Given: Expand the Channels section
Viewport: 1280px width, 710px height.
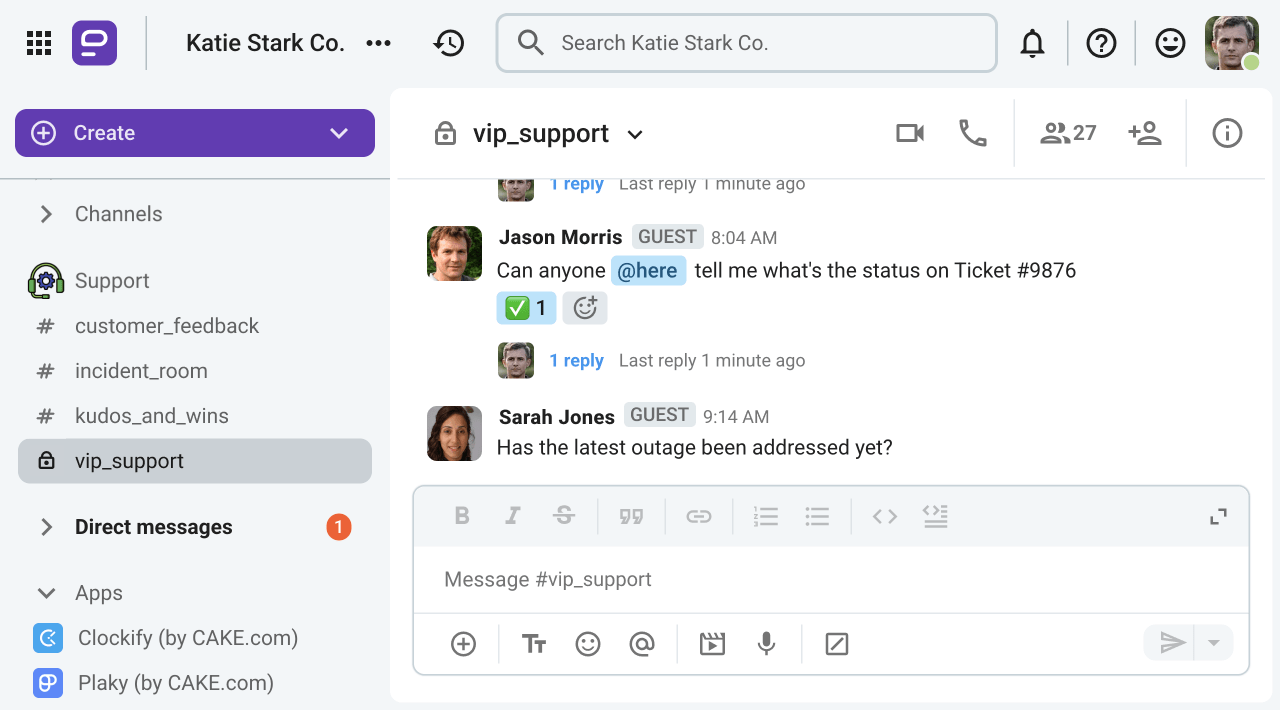Looking at the screenshot, I should click(45, 213).
